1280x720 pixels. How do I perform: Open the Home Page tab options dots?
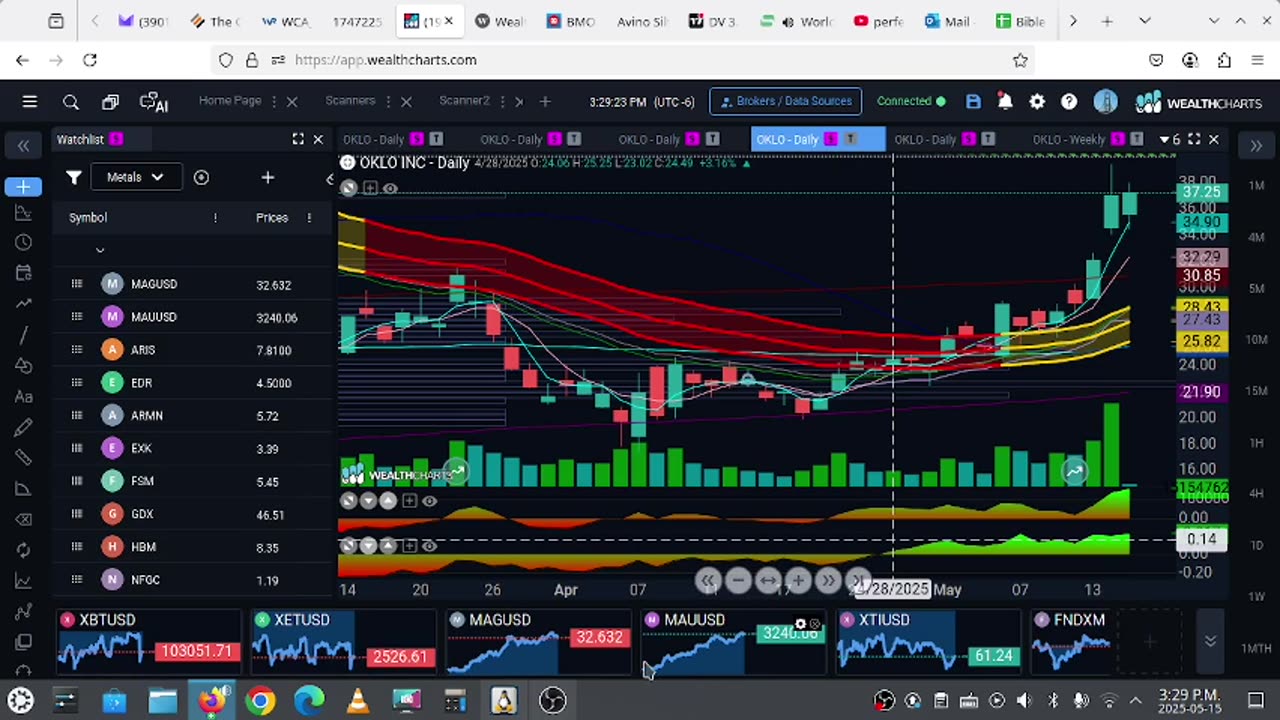[x=273, y=101]
